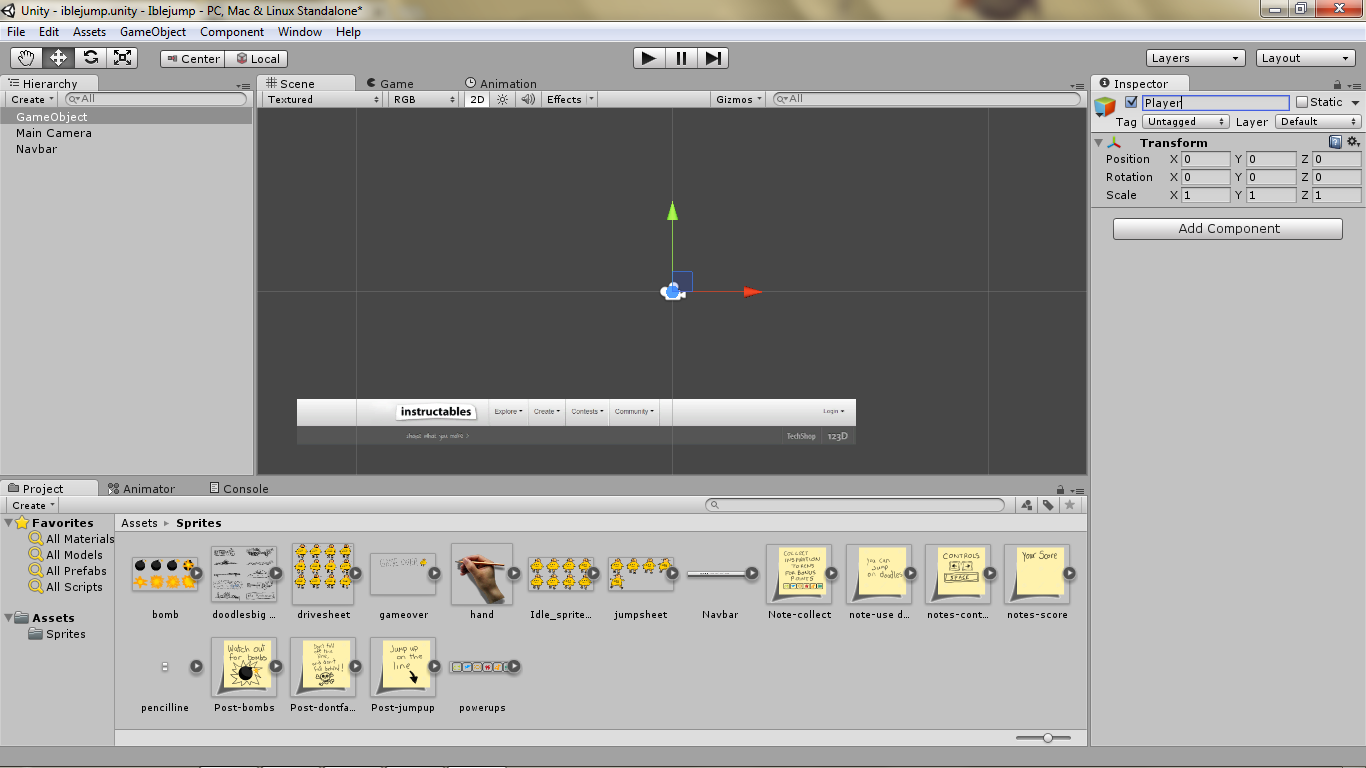Pause the game playback

[x=680, y=58]
